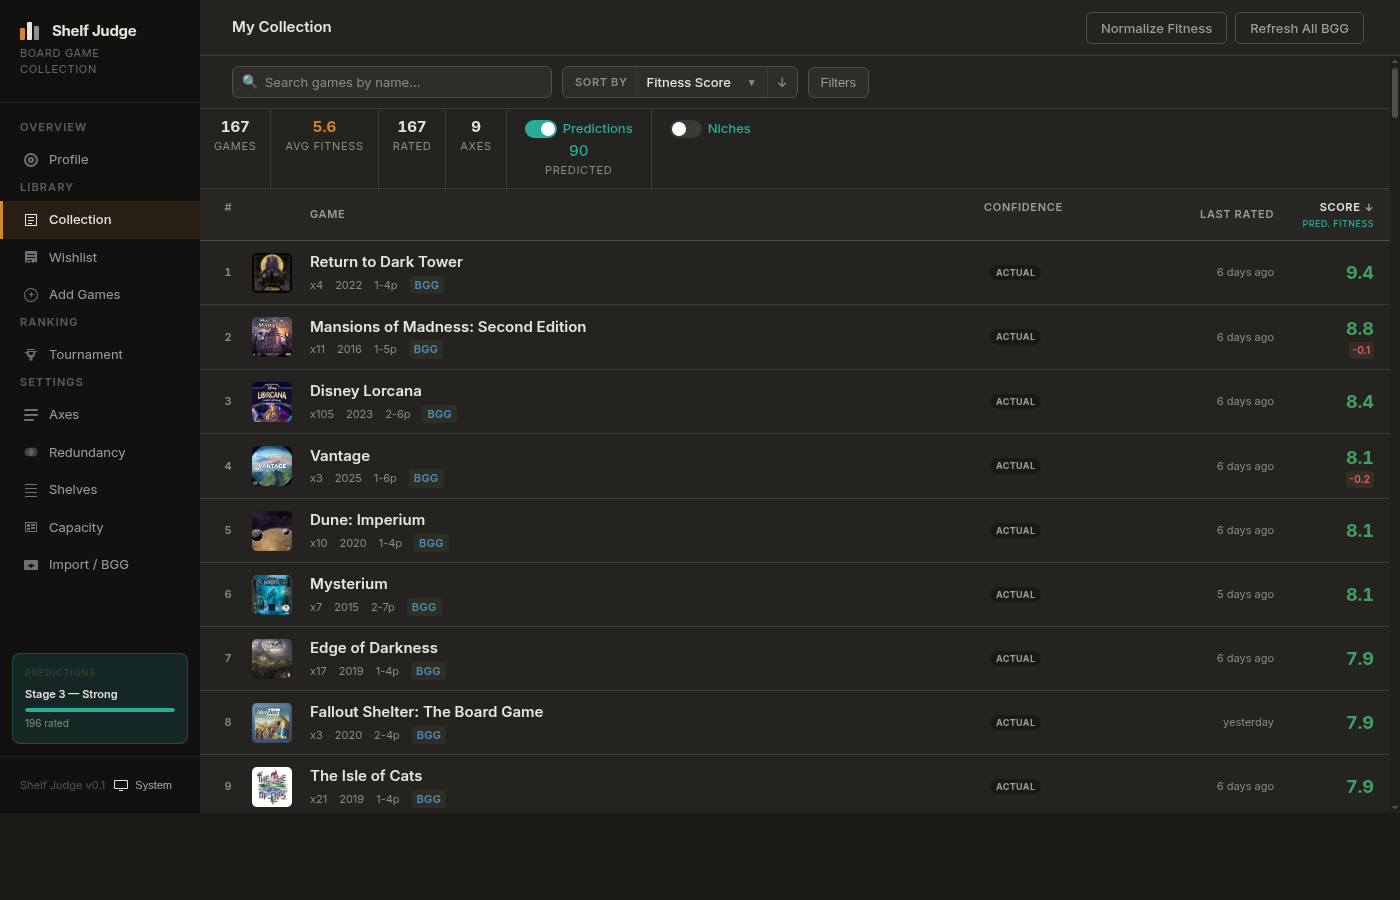Click the Confidence column header
Image resolution: width=1400 pixels, height=900 pixels.
pos(1023,207)
